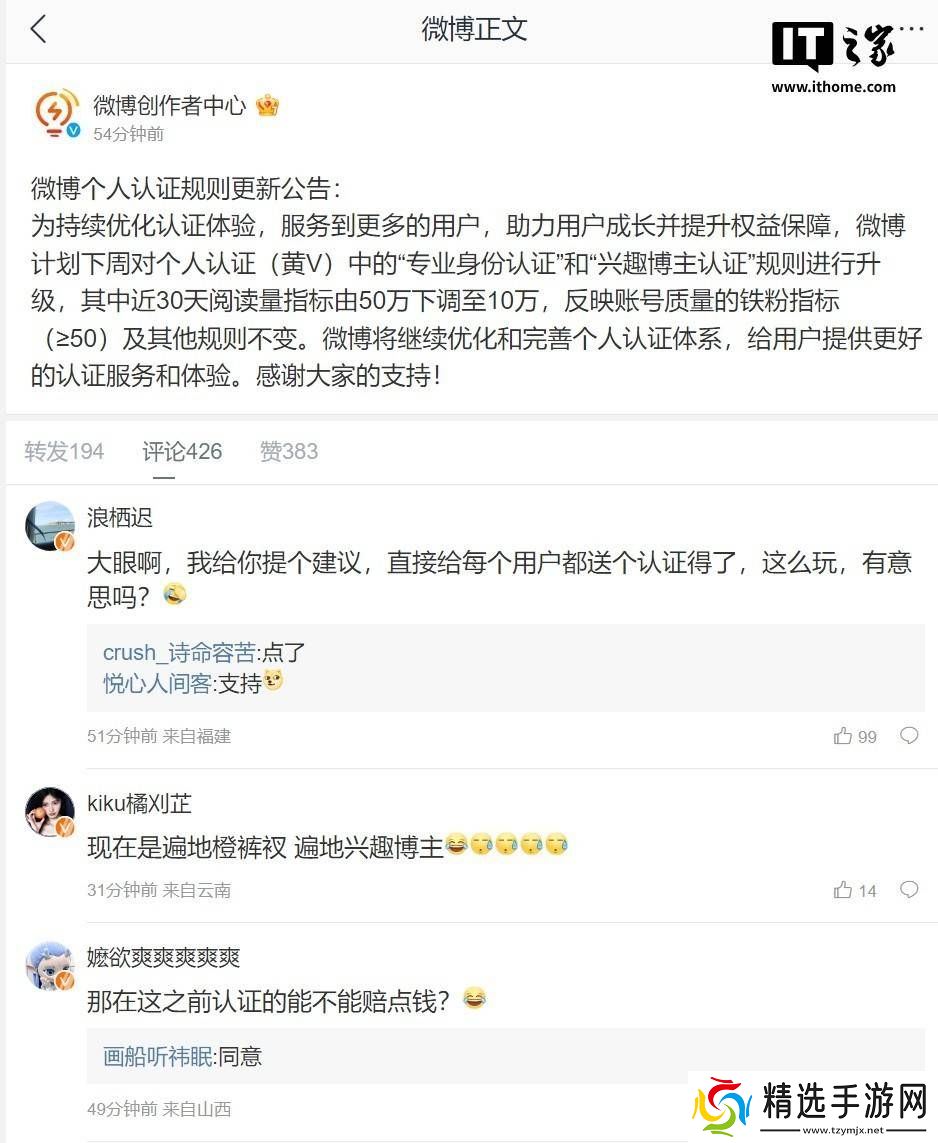Open 微博创作者中心 username link
Viewport: 938px width, 1143px height.
coord(169,105)
